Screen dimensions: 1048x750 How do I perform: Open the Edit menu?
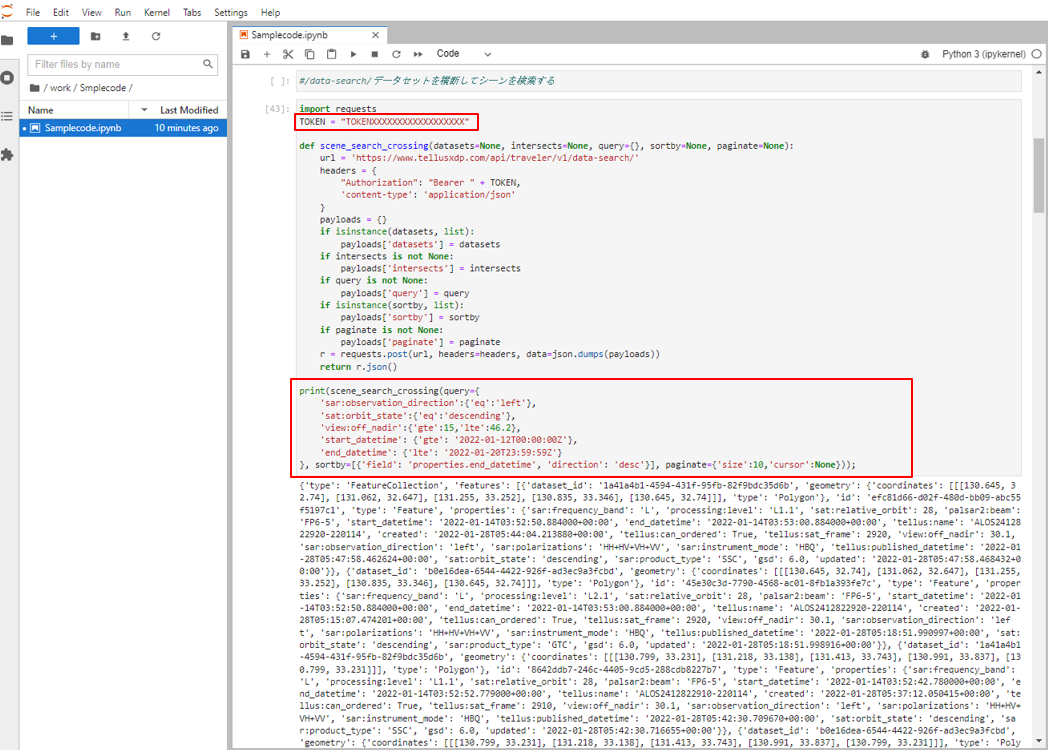point(61,12)
